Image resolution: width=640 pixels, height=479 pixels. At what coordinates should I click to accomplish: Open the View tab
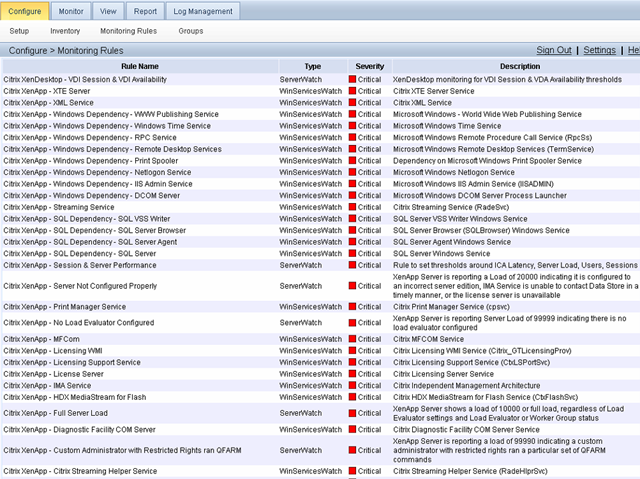[x=108, y=11]
